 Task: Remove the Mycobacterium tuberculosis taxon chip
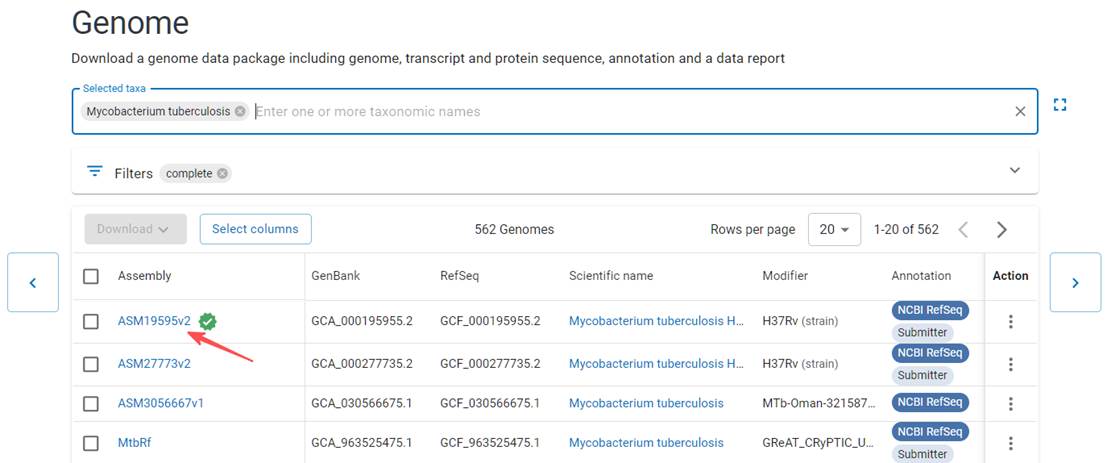pyautogui.click(x=240, y=111)
